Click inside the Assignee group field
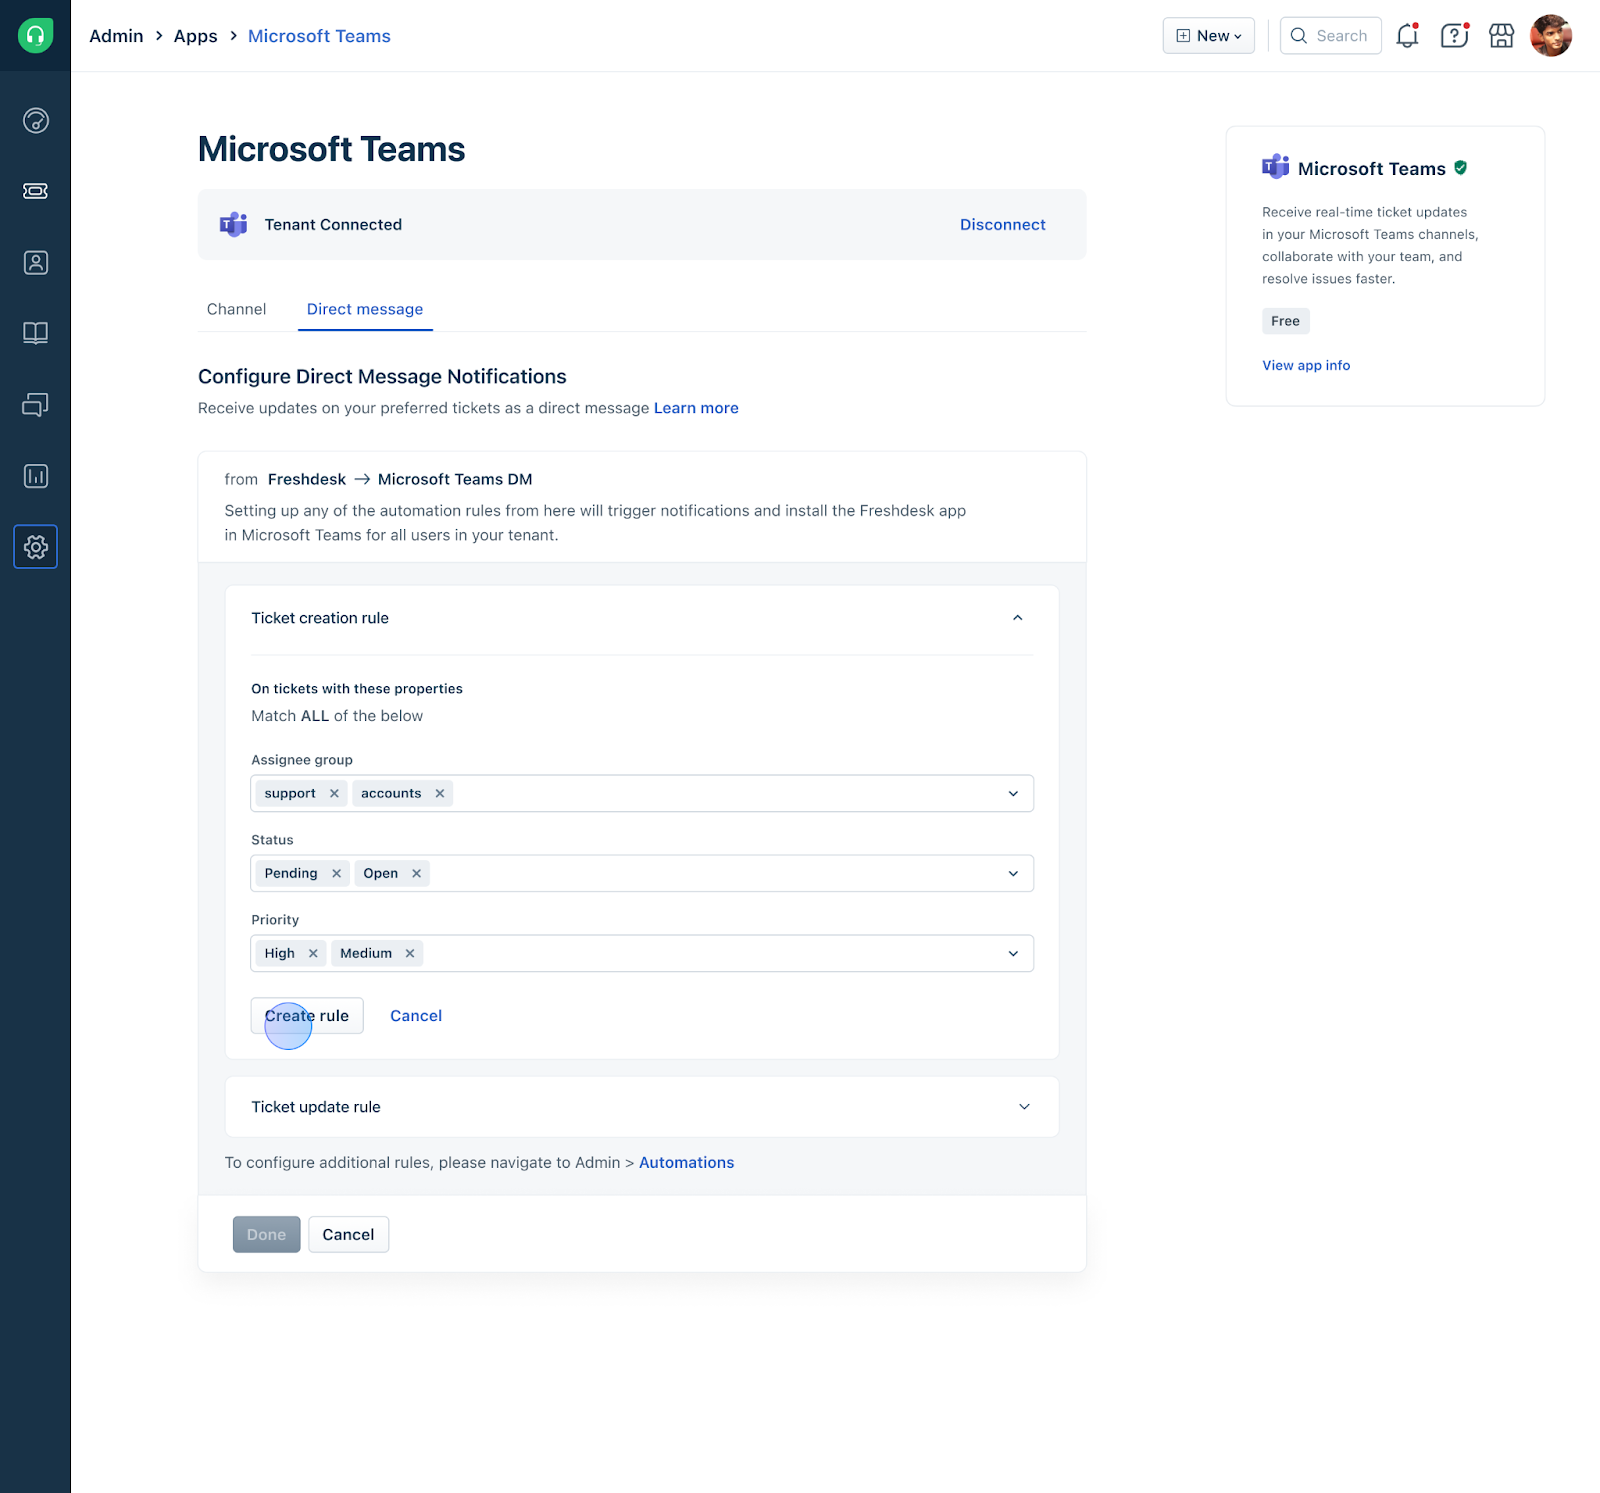The image size is (1600, 1493). pos(642,793)
